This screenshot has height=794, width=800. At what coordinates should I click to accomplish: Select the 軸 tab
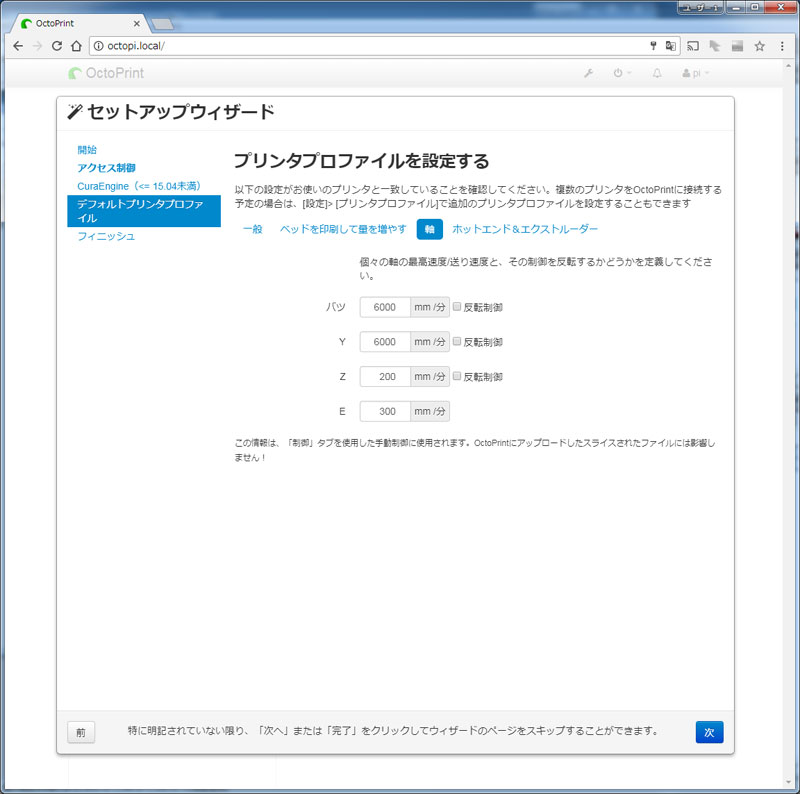click(x=430, y=229)
